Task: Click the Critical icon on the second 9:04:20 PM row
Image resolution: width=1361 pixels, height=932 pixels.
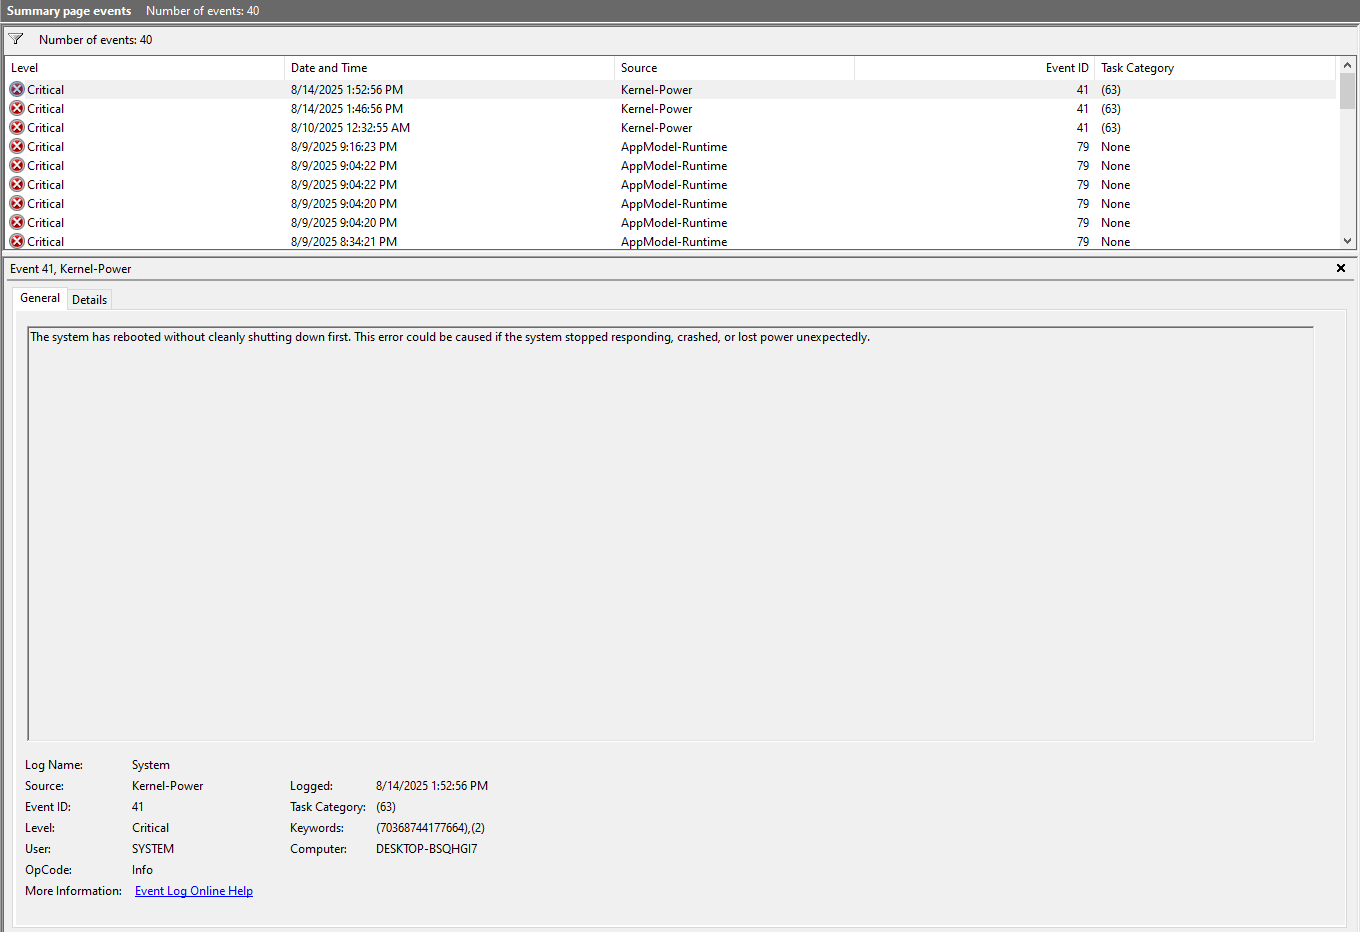Action: point(16,222)
